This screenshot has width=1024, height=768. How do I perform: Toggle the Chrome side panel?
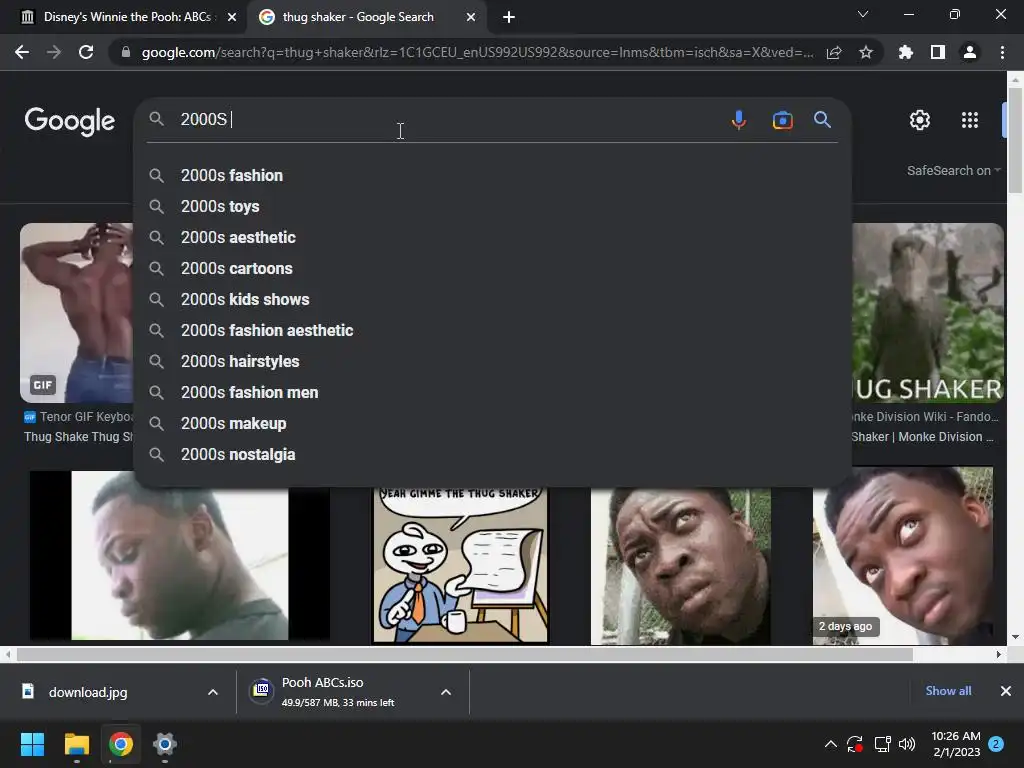coord(938,52)
